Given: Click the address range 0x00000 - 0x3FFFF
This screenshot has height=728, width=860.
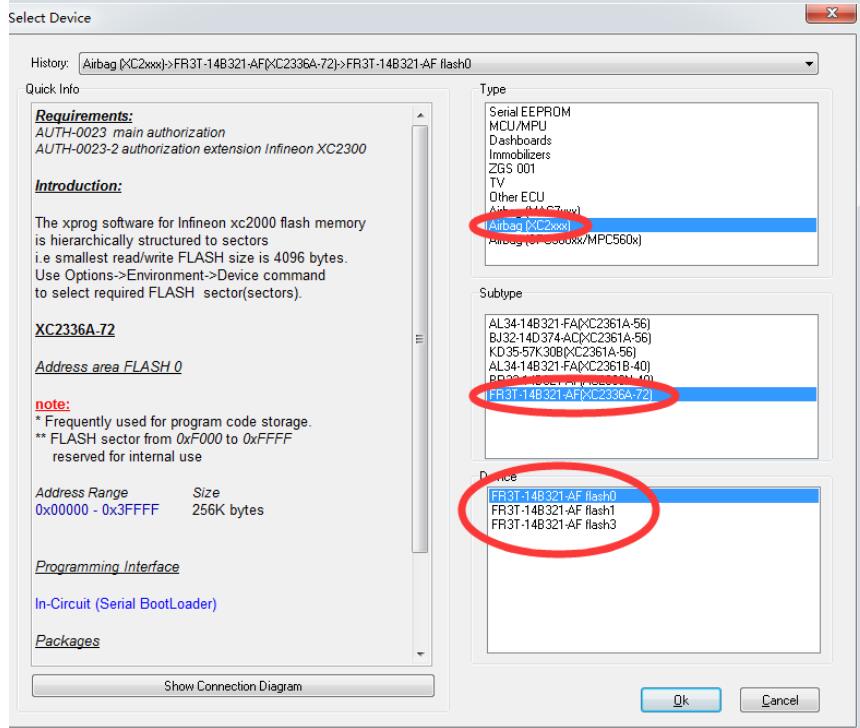Looking at the screenshot, I should point(97,510).
